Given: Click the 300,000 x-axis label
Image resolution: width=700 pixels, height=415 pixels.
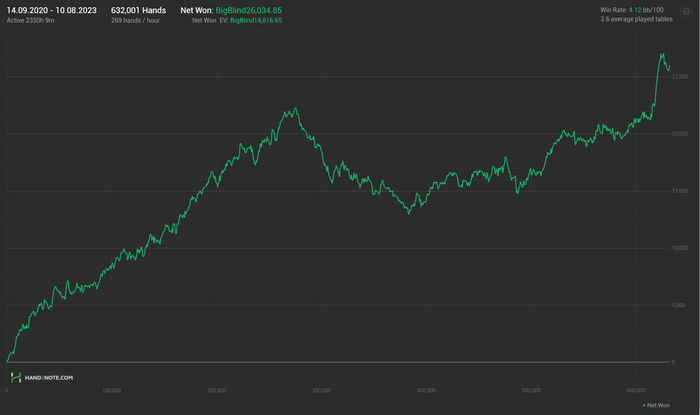Looking at the screenshot, I should pos(321,390).
